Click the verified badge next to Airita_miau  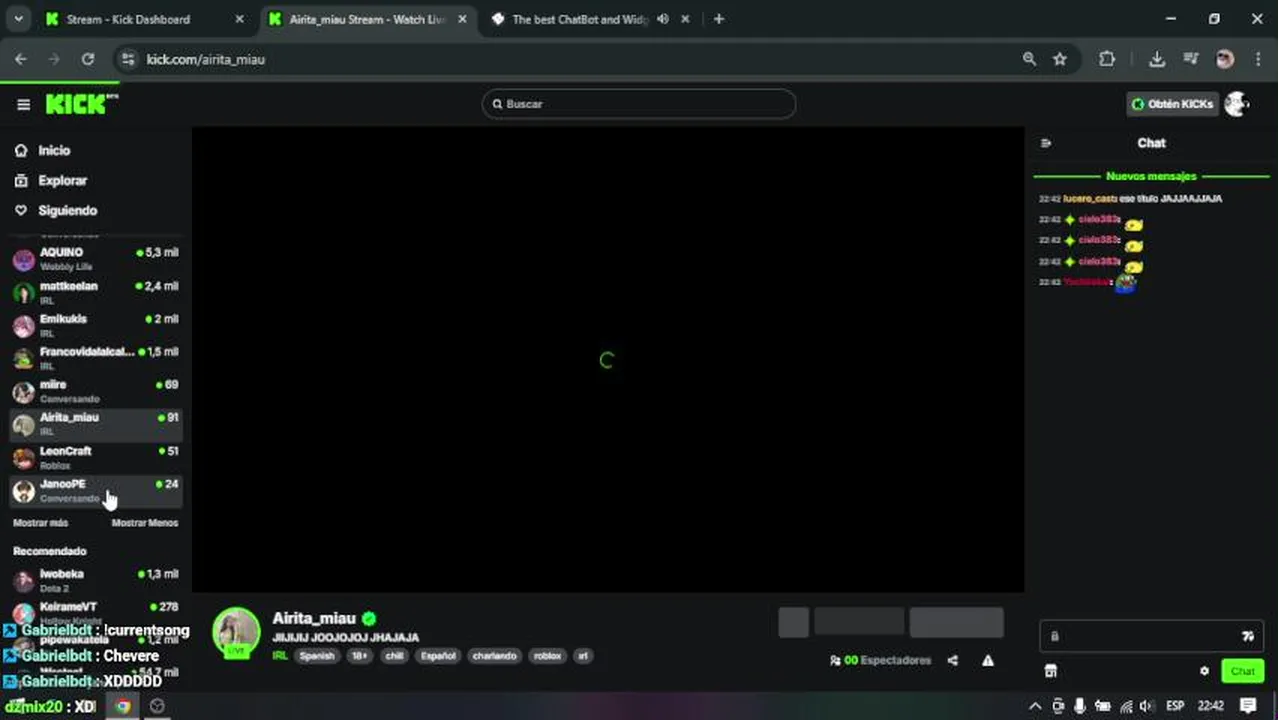click(x=369, y=618)
